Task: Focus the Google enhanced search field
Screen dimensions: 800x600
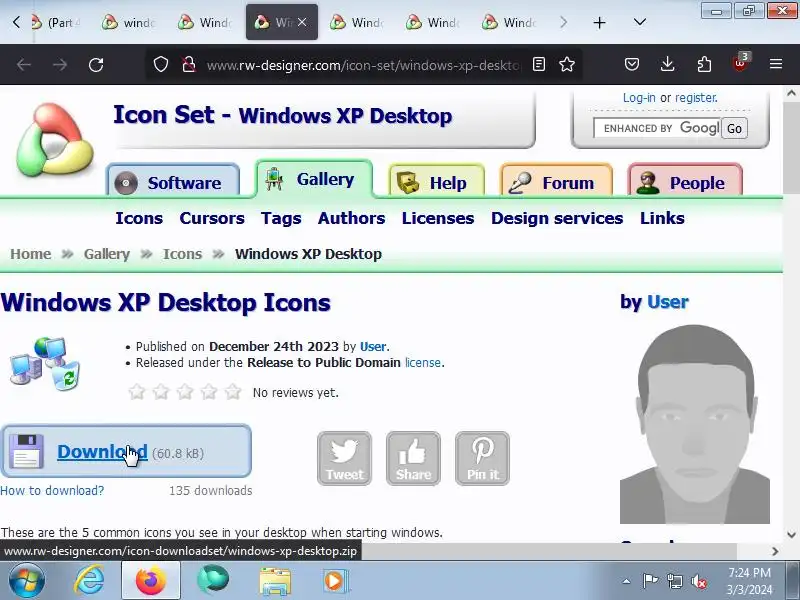Action: [x=657, y=128]
